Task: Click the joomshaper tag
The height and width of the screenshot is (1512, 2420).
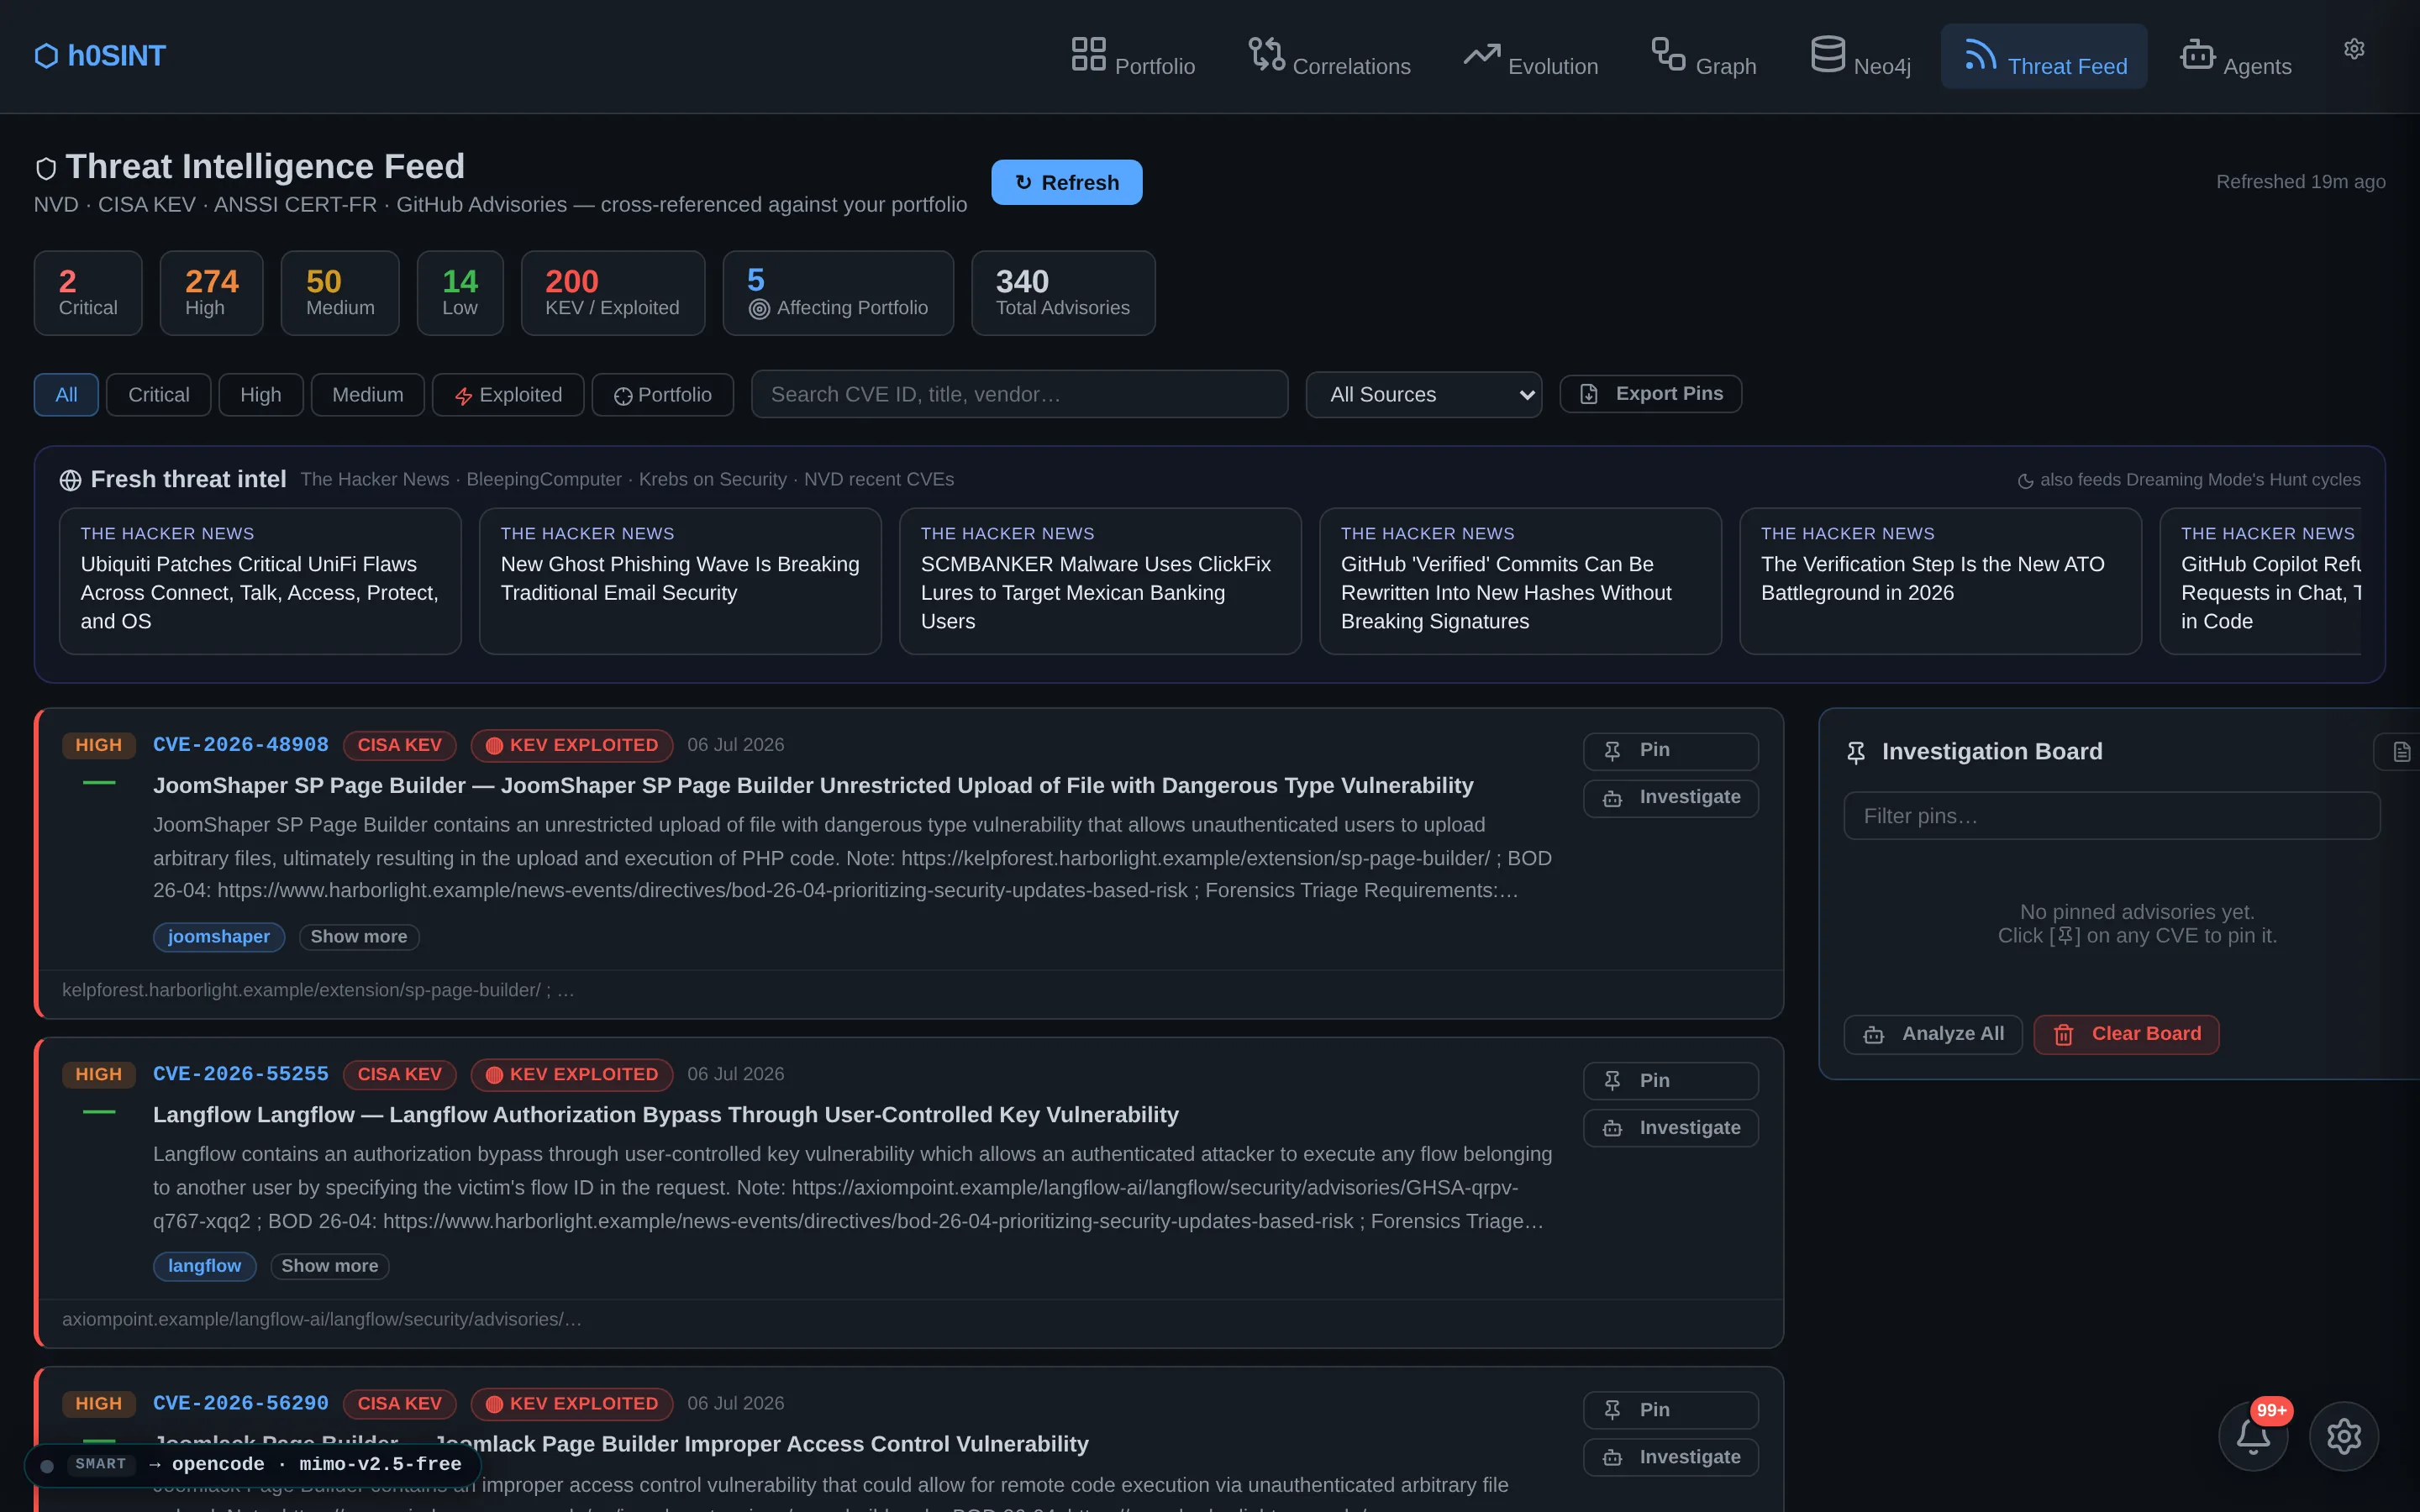Action: click(x=218, y=937)
